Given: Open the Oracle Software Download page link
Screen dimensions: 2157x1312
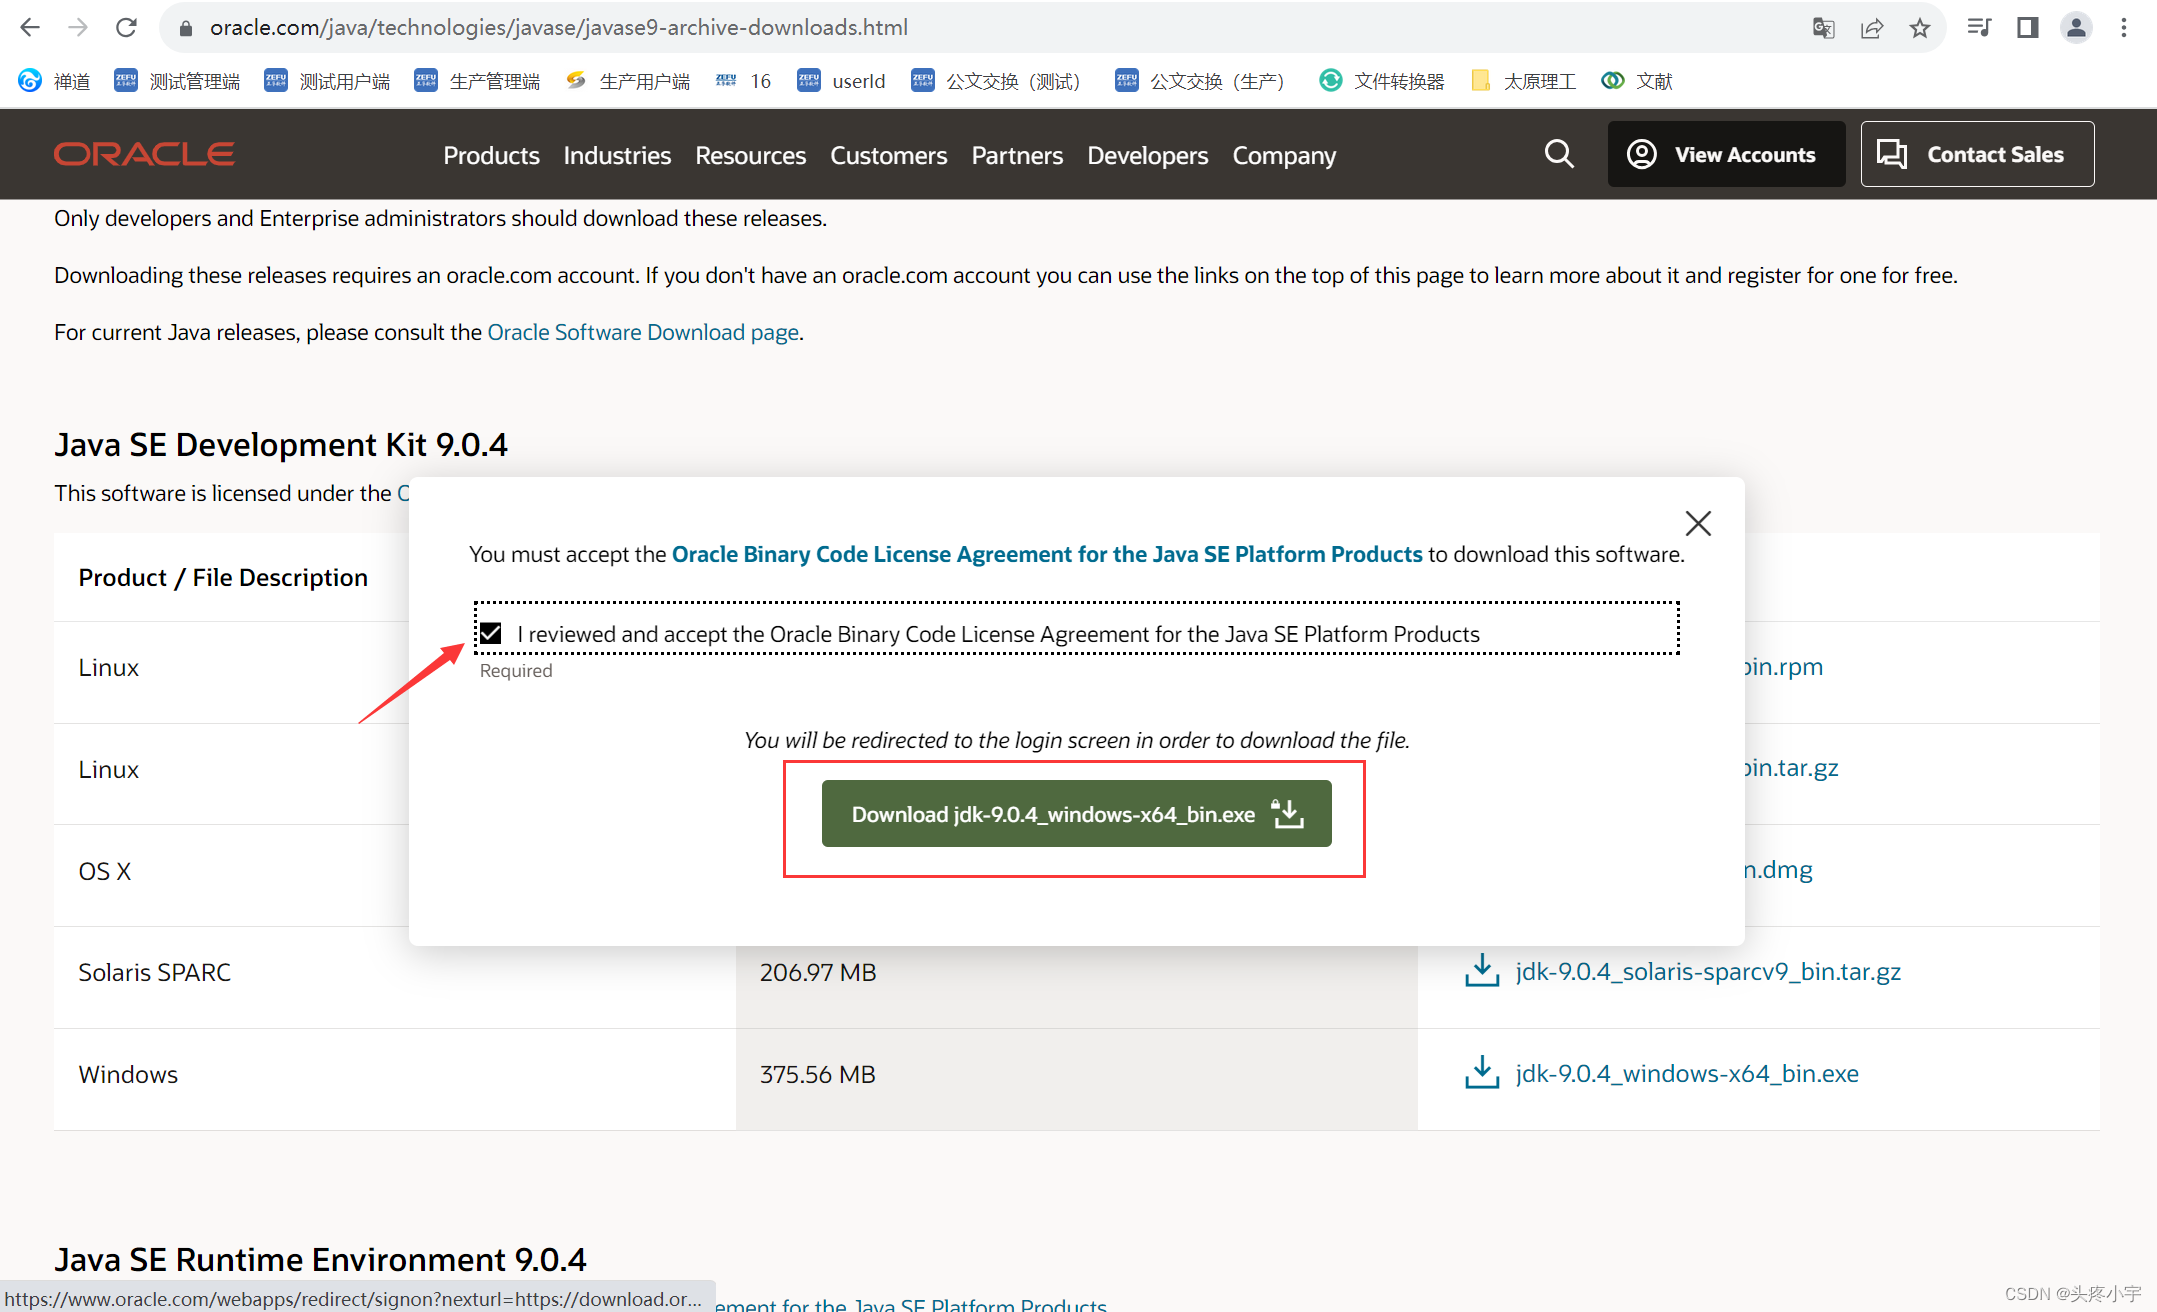Looking at the screenshot, I should [643, 332].
